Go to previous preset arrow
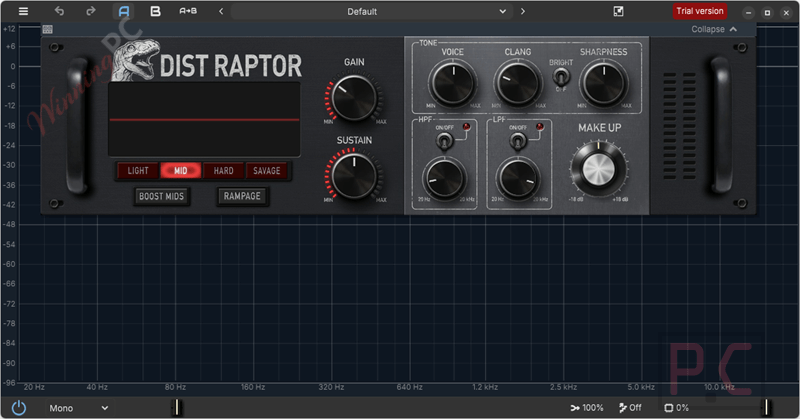Image resolution: width=800 pixels, height=419 pixels. (221, 11)
